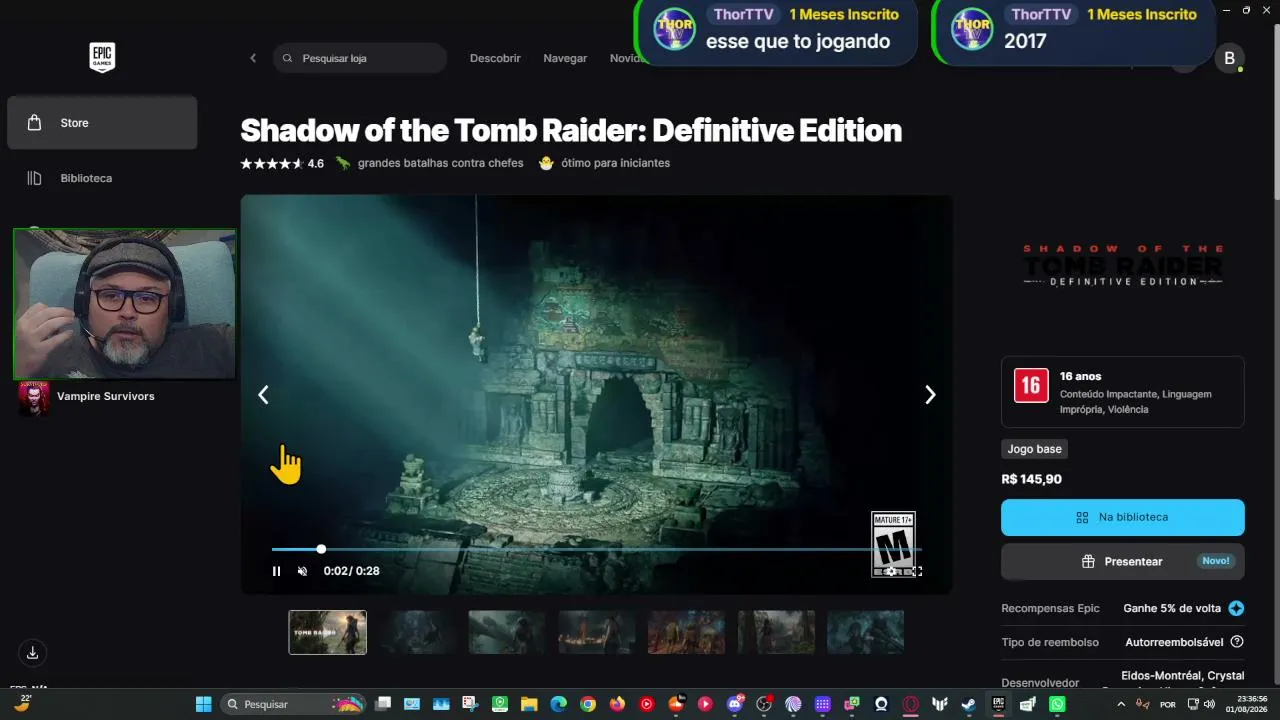Open WhatsApp from the taskbar
1280x720 pixels.
pyautogui.click(x=1057, y=704)
